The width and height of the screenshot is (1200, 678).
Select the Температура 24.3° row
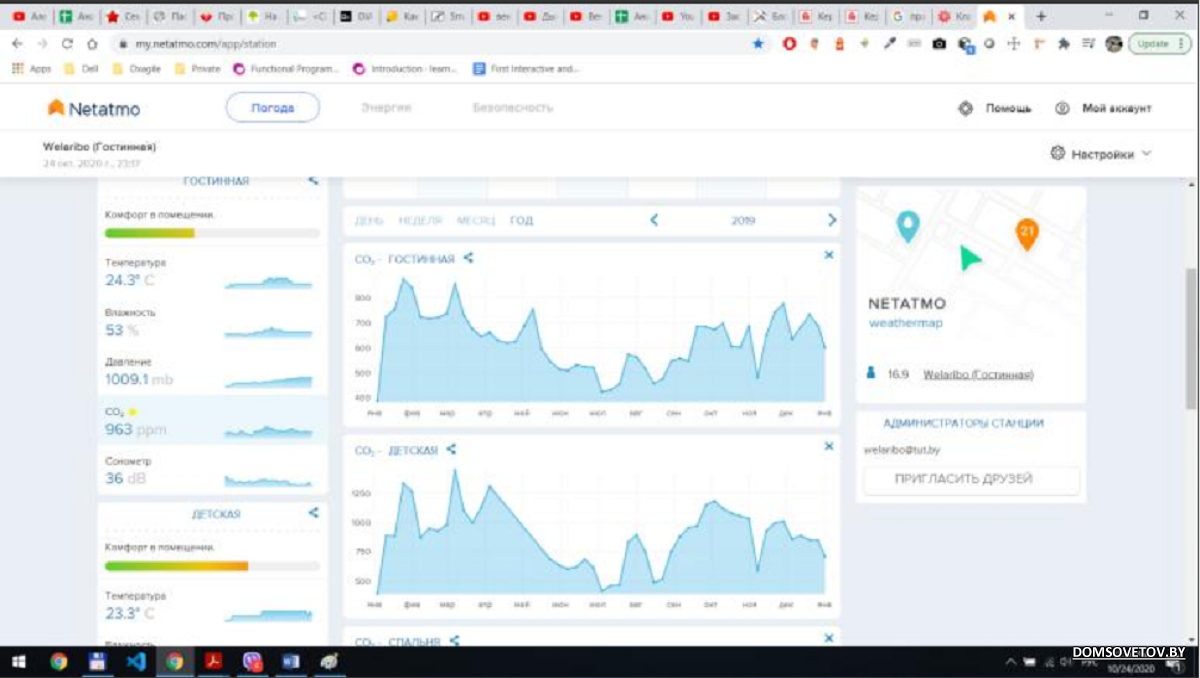212,273
